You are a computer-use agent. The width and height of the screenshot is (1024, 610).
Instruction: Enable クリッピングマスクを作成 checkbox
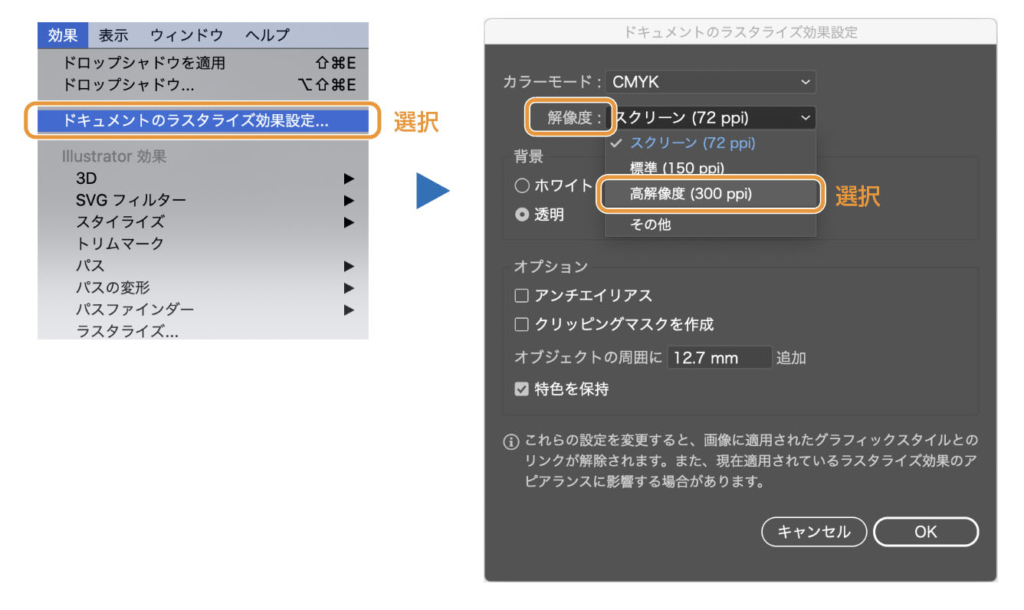coord(521,325)
